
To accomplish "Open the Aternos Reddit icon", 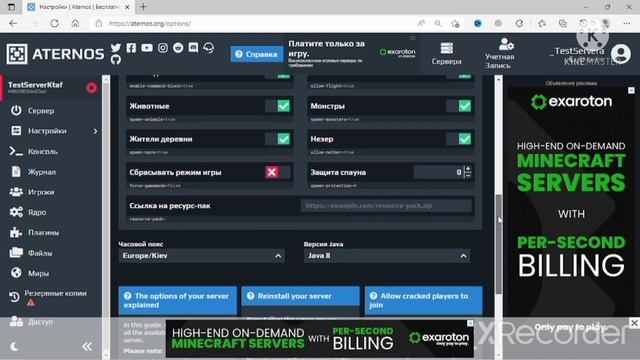I will click(178, 48).
